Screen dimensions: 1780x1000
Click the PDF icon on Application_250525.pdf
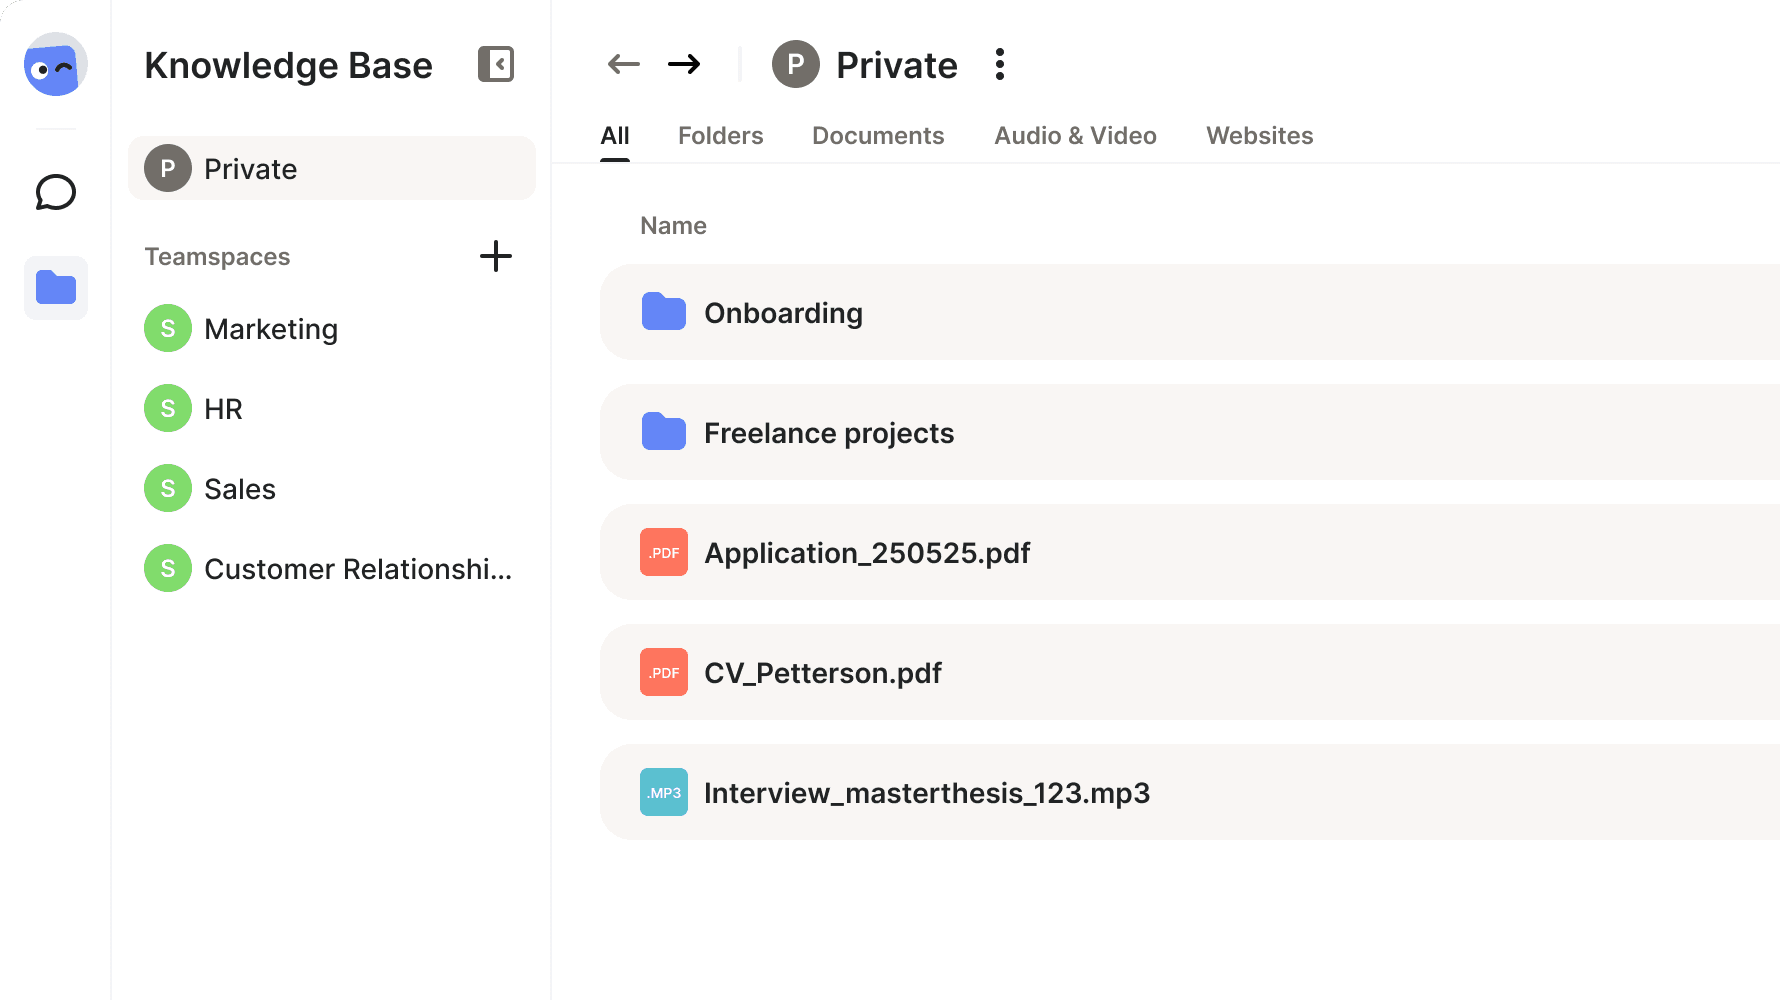click(x=663, y=552)
